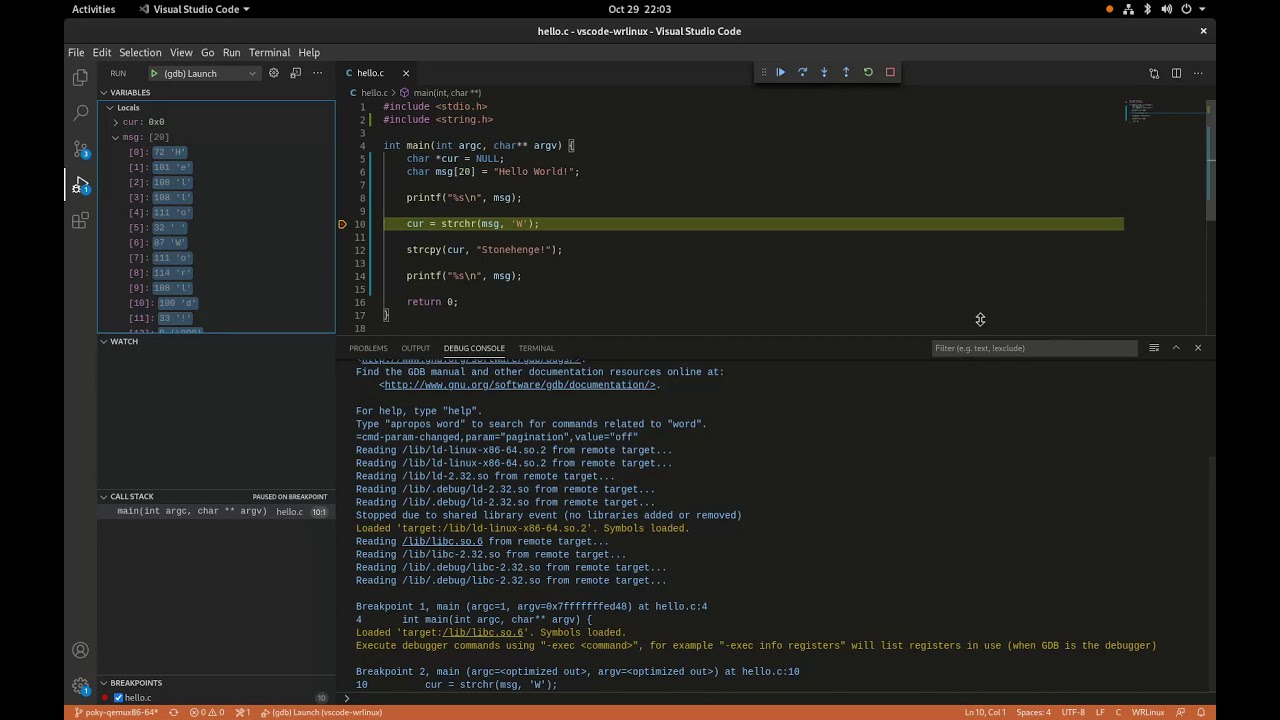This screenshot has width=1280, height=720.
Task: Open the Source Control view
Action: 80,149
